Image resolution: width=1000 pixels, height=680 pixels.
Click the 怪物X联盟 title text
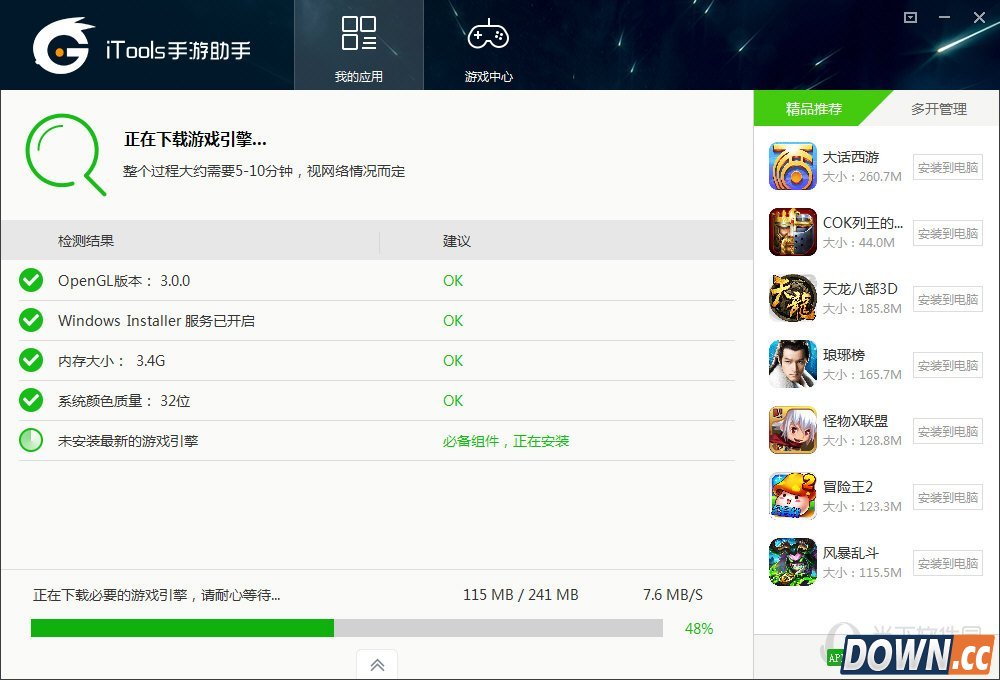855,421
